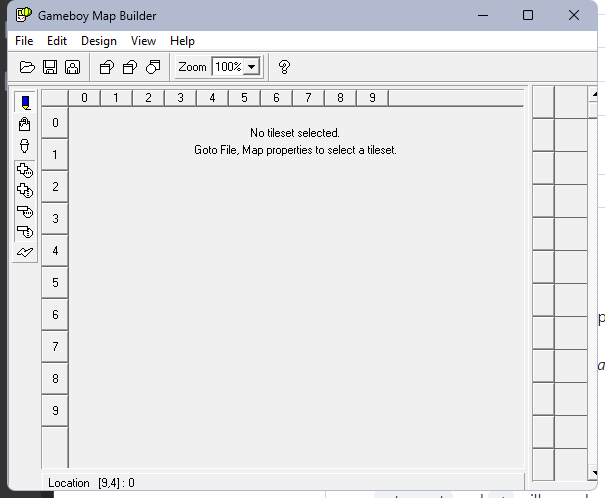Select the Dropper tool
This screenshot has width=605, height=498.
pyautogui.click(x=25, y=146)
